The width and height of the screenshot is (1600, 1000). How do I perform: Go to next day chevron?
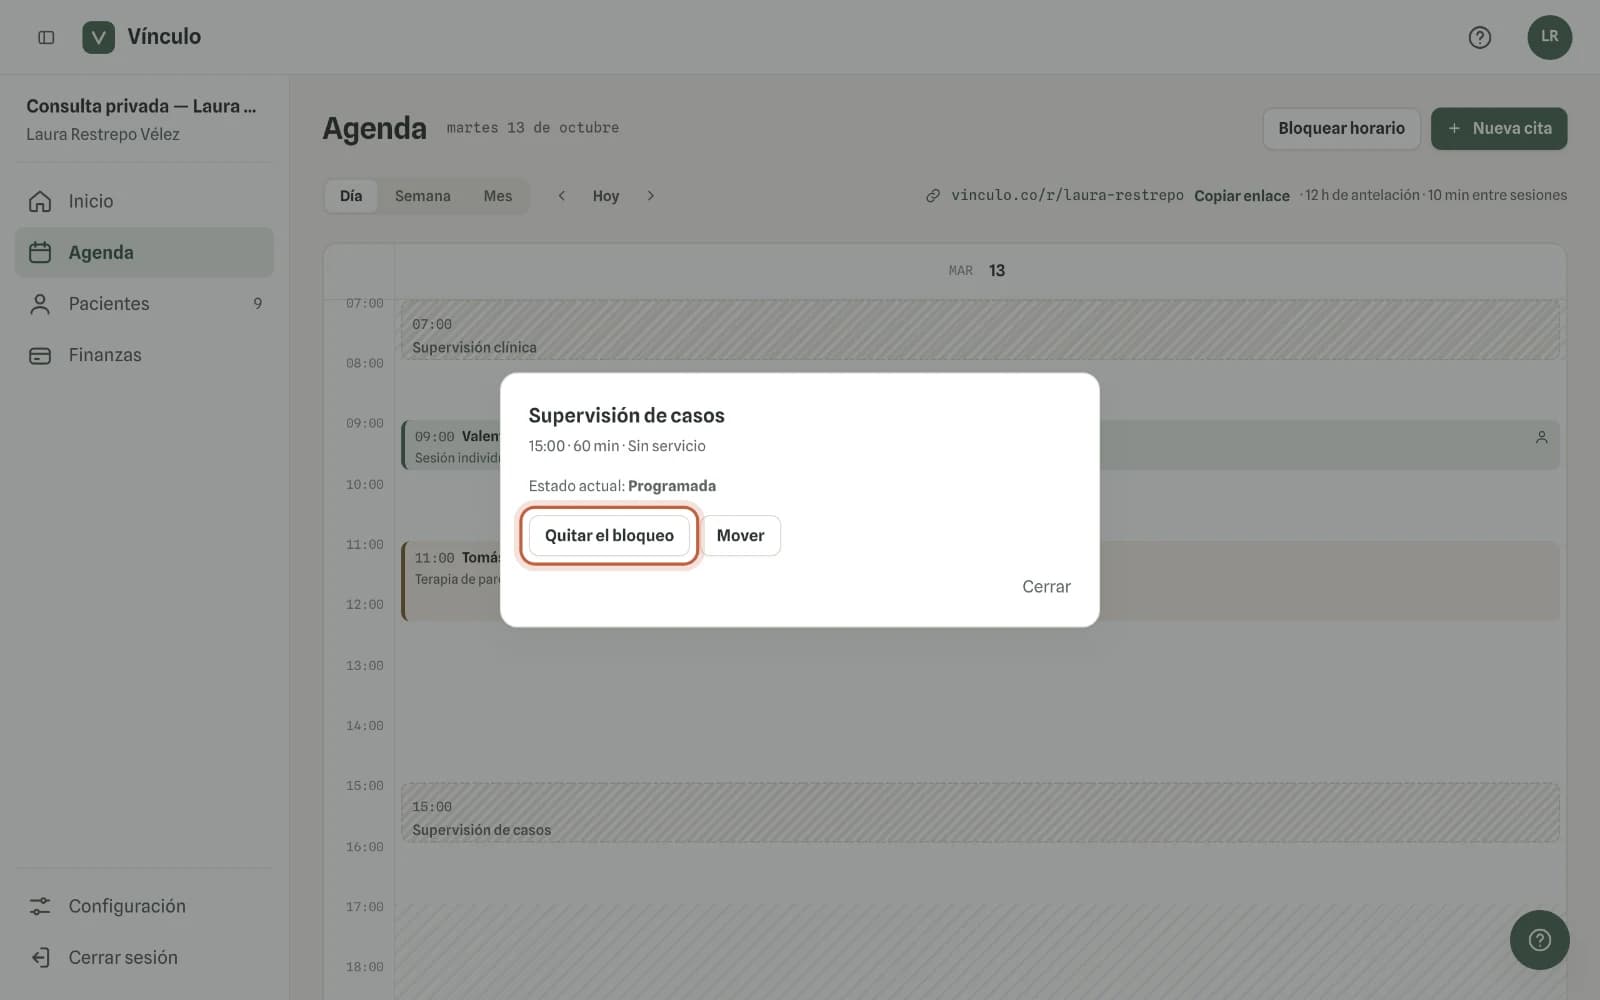click(x=650, y=196)
